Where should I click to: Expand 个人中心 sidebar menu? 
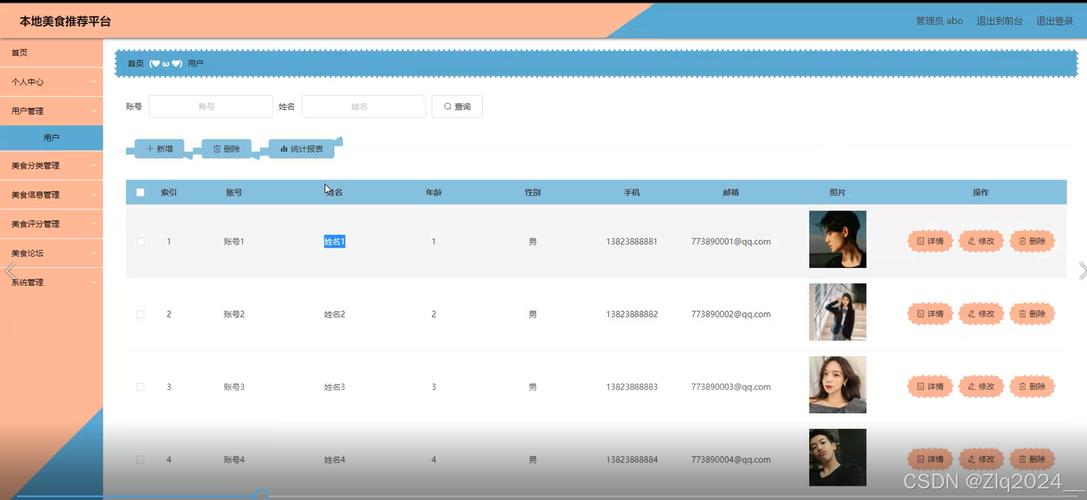click(x=51, y=82)
